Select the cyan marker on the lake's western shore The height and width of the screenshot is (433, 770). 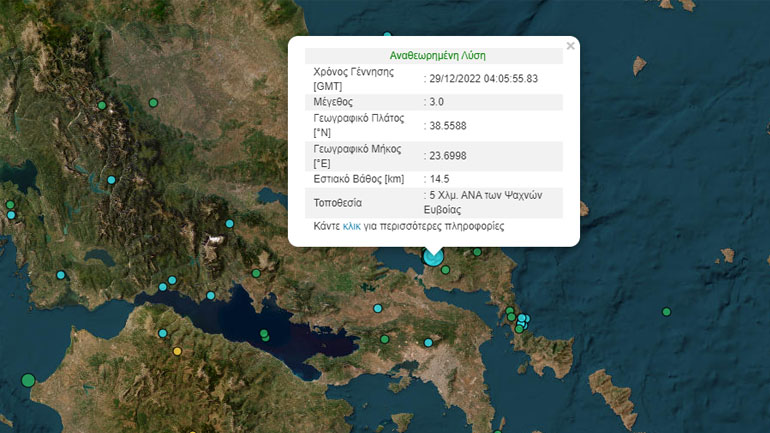pos(61,275)
